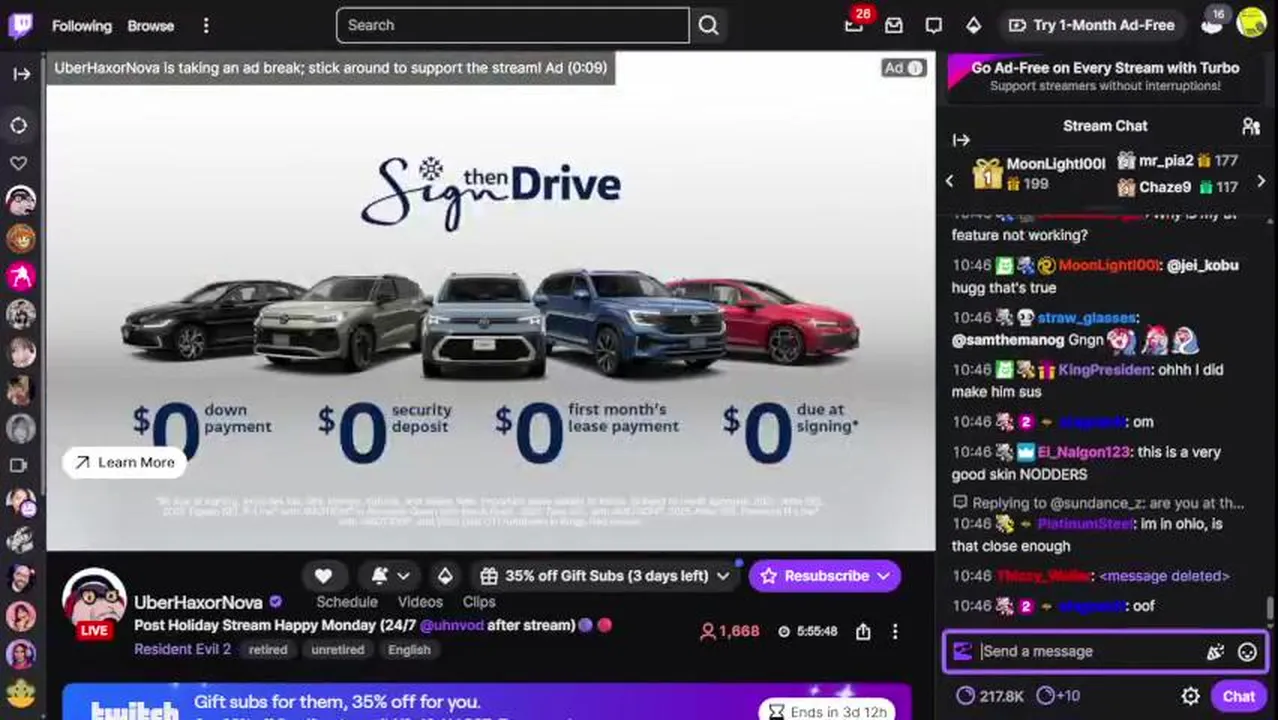Click the heart follow button
Screen dimensions: 1278x720
pos(323,576)
